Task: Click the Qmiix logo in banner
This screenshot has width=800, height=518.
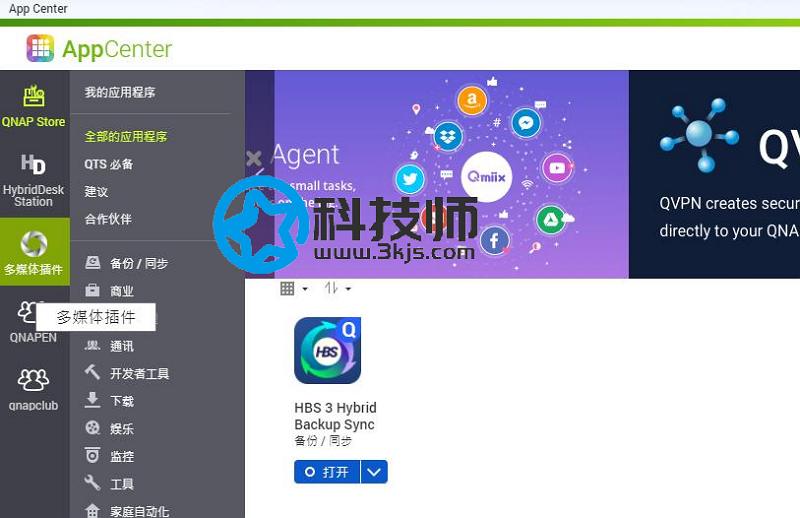Action: click(487, 177)
